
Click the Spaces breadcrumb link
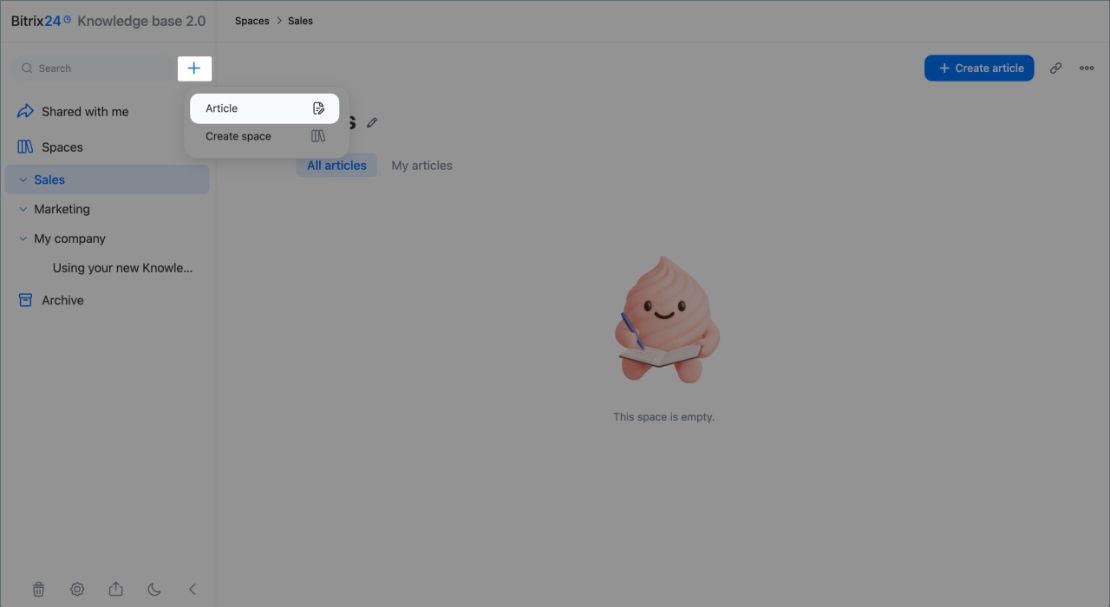click(x=252, y=21)
